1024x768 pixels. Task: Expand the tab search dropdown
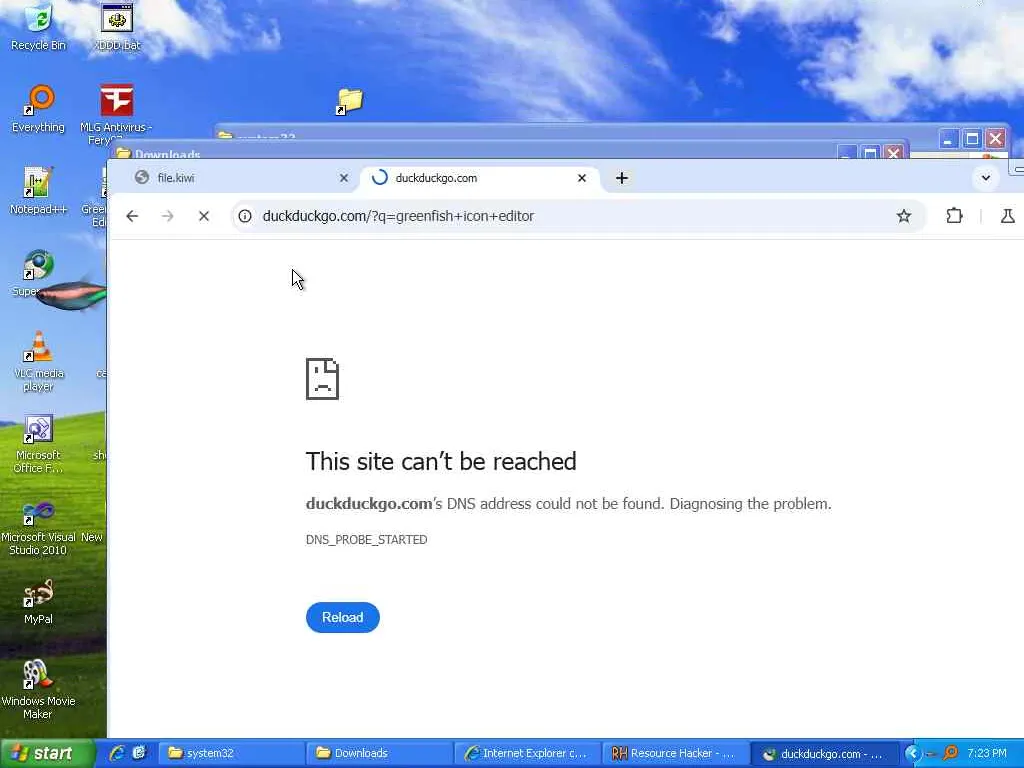tap(986, 178)
